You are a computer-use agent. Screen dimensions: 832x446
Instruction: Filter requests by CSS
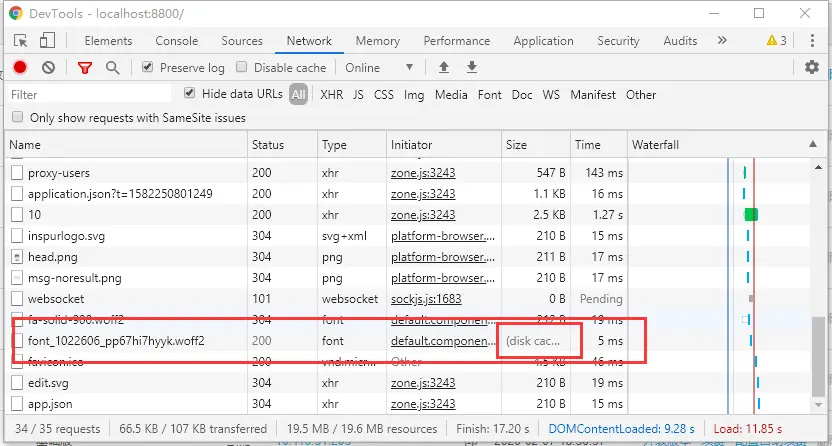tap(384, 95)
